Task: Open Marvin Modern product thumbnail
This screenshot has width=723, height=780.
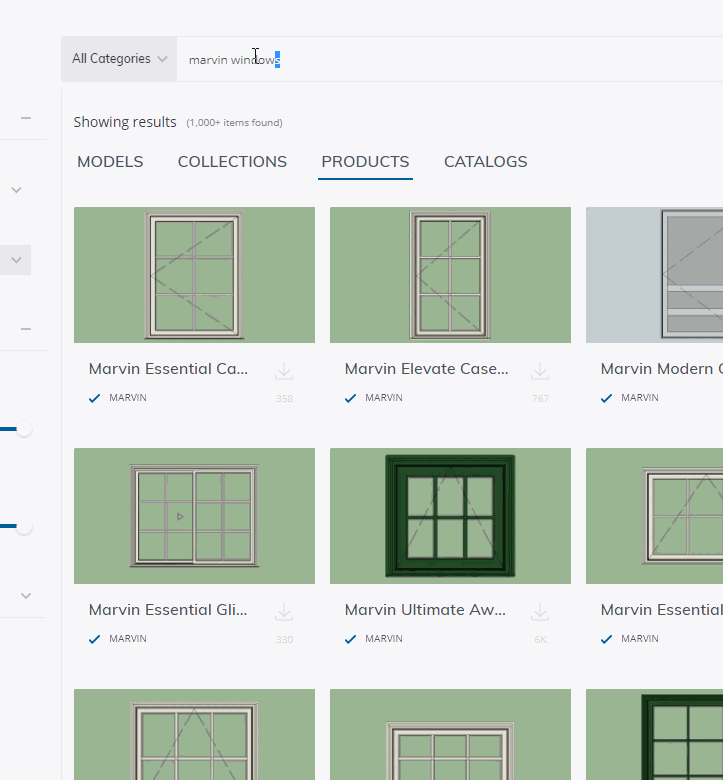Action: [x=654, y=275]
